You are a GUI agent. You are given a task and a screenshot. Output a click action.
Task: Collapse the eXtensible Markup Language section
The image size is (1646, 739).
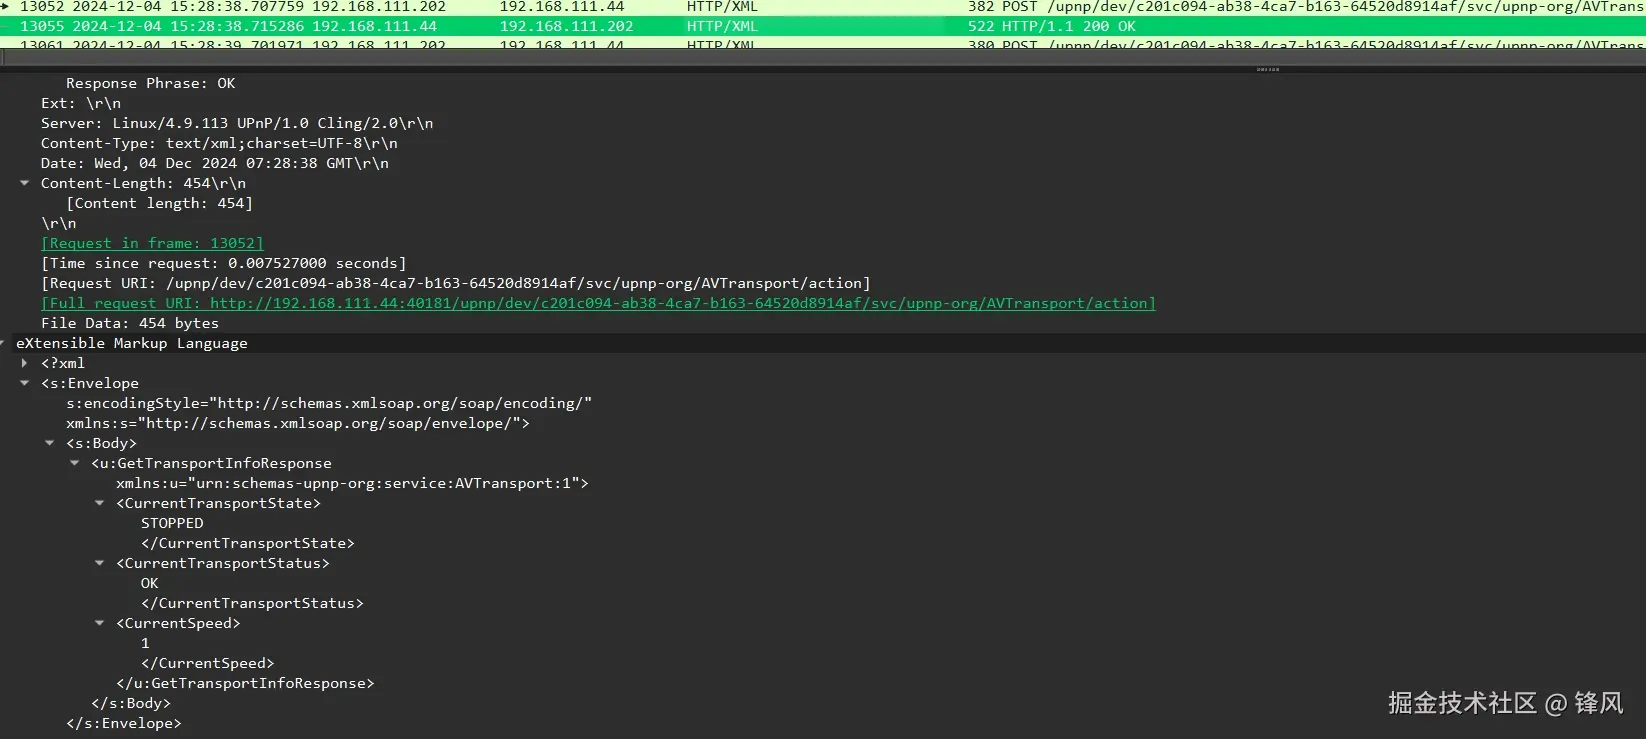coord(3,343)
